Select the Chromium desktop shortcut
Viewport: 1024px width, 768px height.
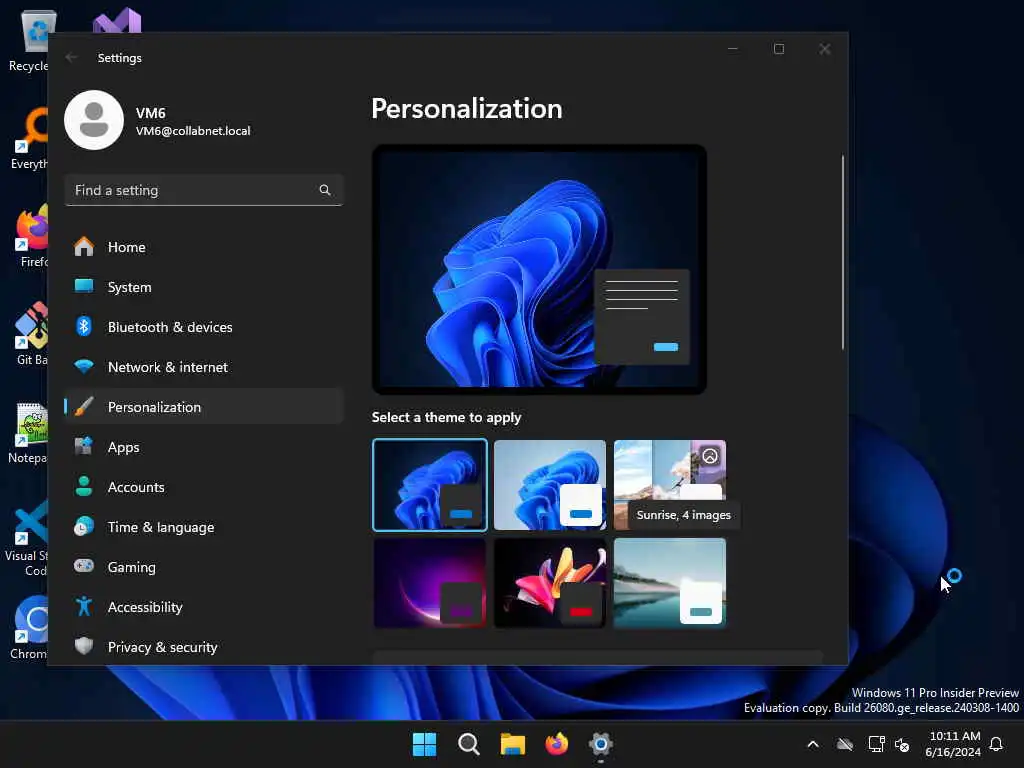click(x=28, y=628)
